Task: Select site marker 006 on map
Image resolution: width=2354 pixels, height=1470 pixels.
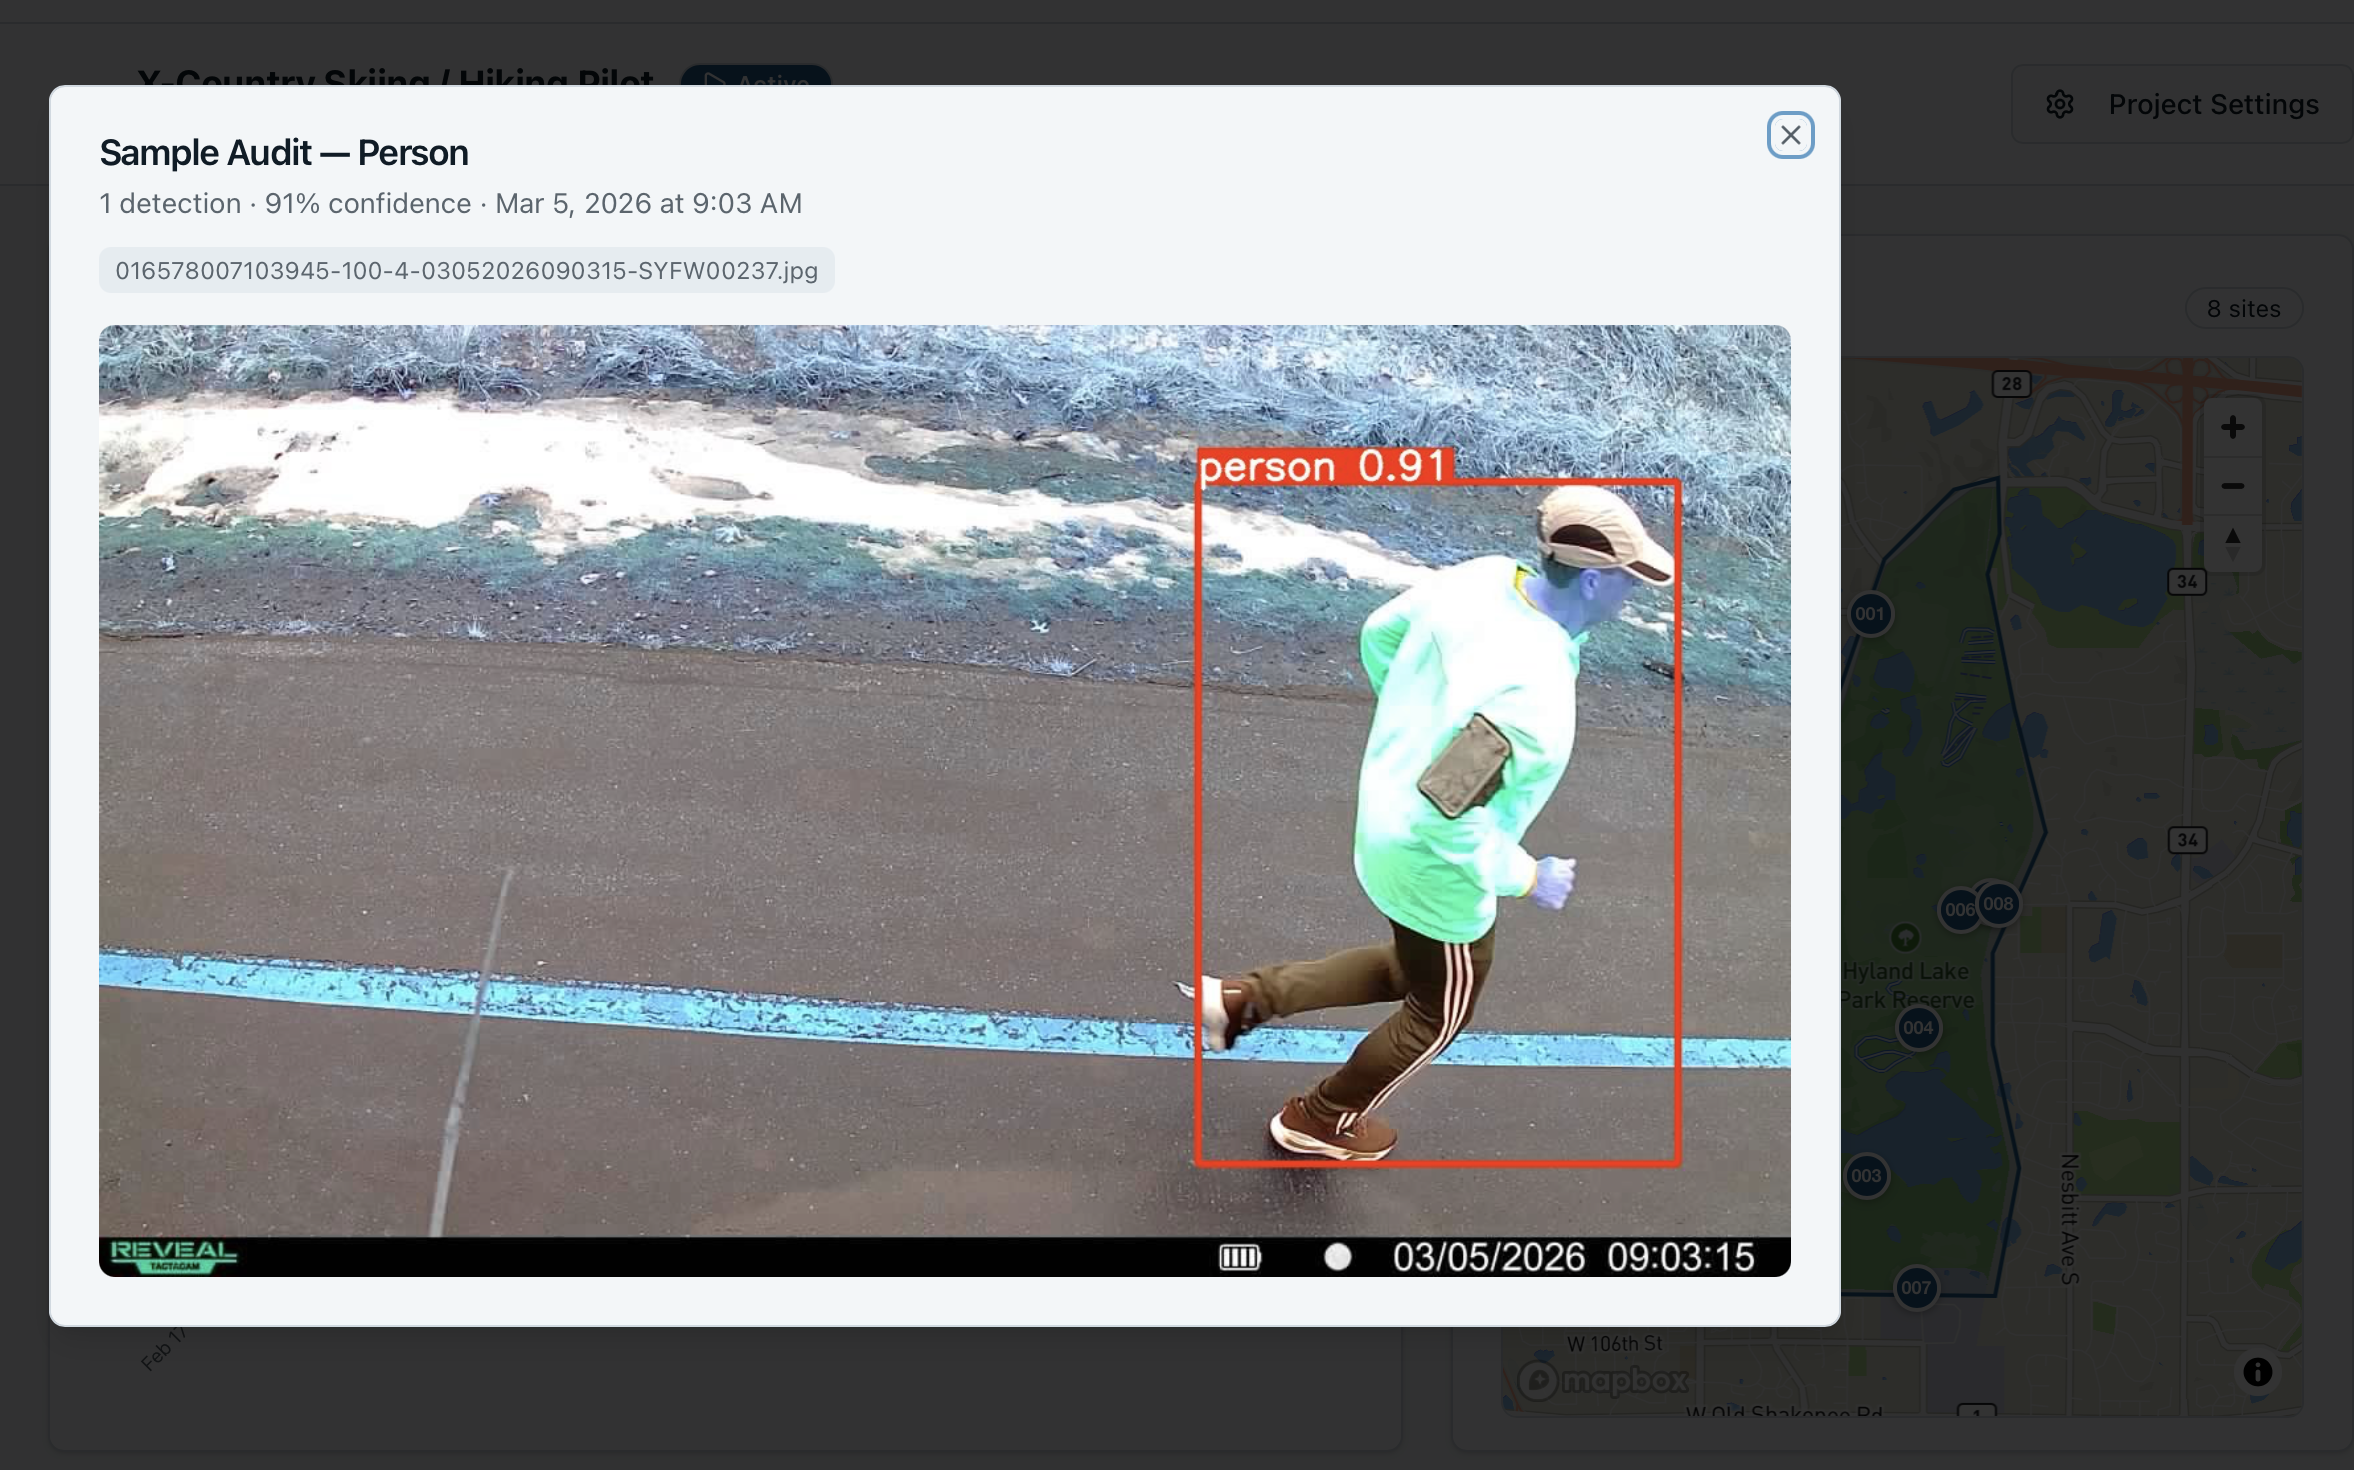Action: pyautogui.click(x=1957, y=910)
